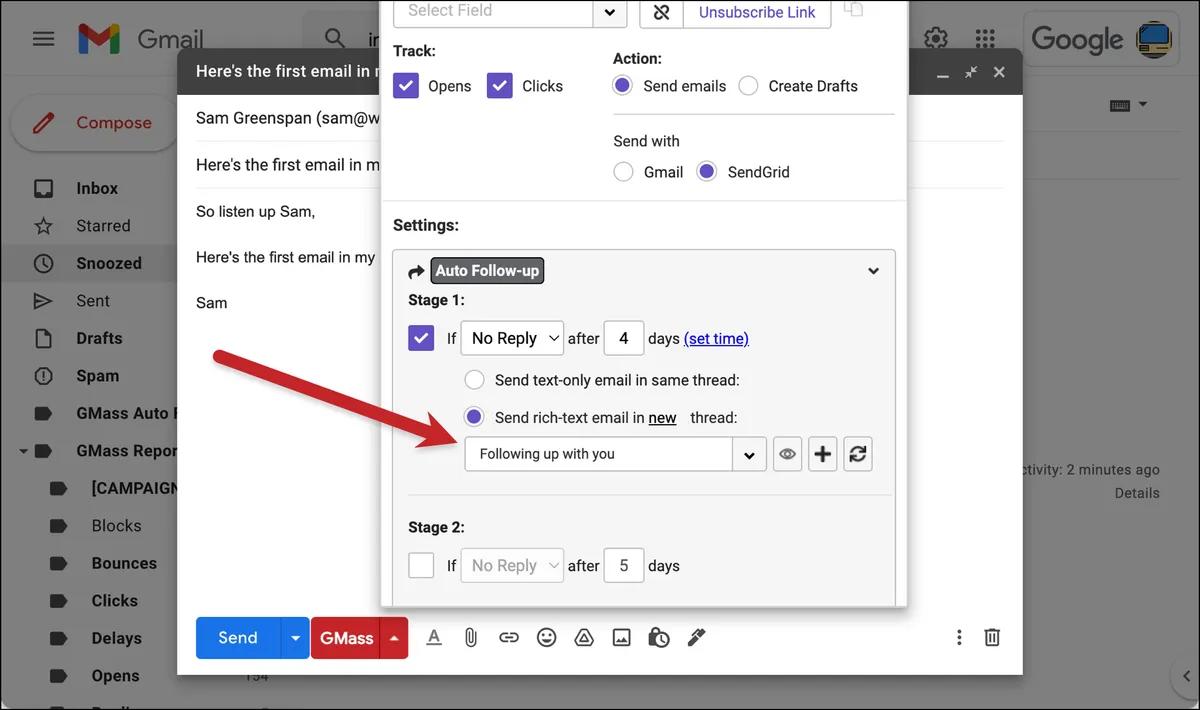Image resolution: width=1200 pixels, height=710 pixels.
Task: Click the attach files paperclip icon
Action: [x=471, y=637]
